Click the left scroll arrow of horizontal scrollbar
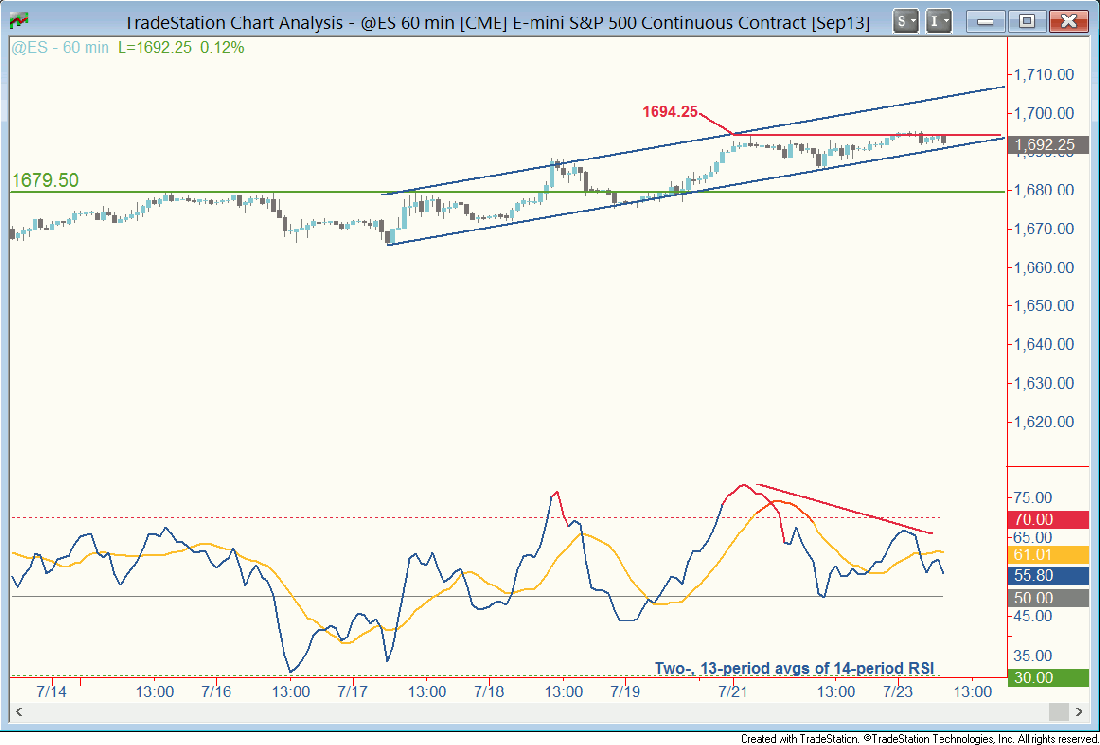This screenshot has height=745, width=1100. tap(18, 711)
